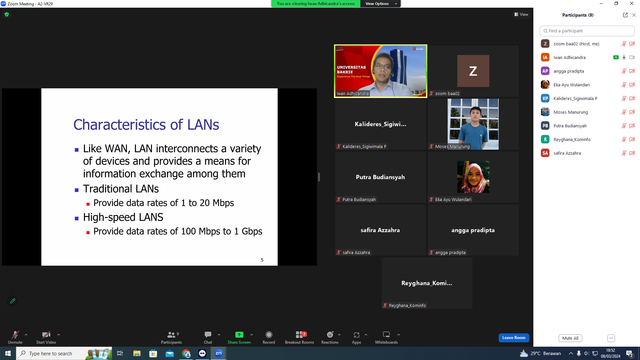
Task: Select safira Azzahra in participant list
Action: click(587, 153)
